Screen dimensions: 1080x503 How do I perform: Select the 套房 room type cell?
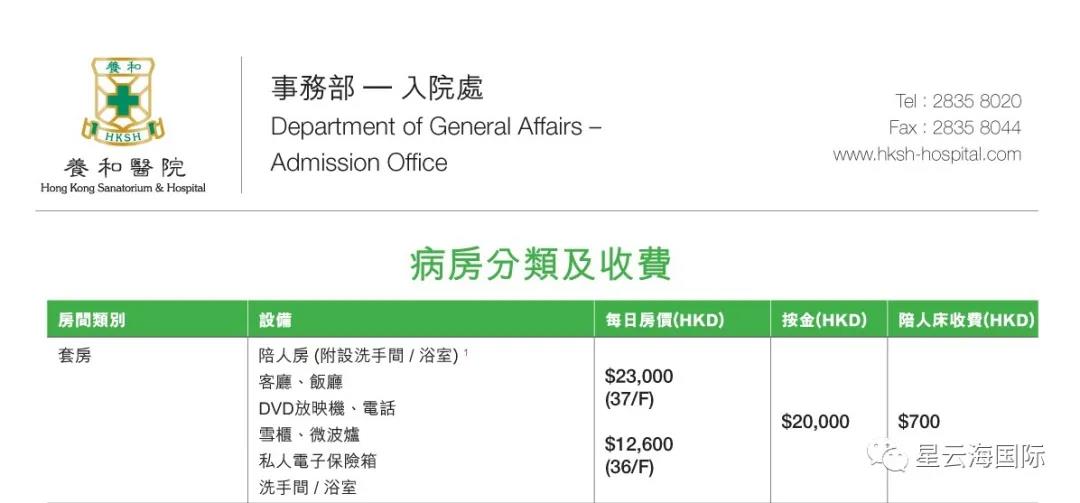pyautogui.click(x=75, y=355)
